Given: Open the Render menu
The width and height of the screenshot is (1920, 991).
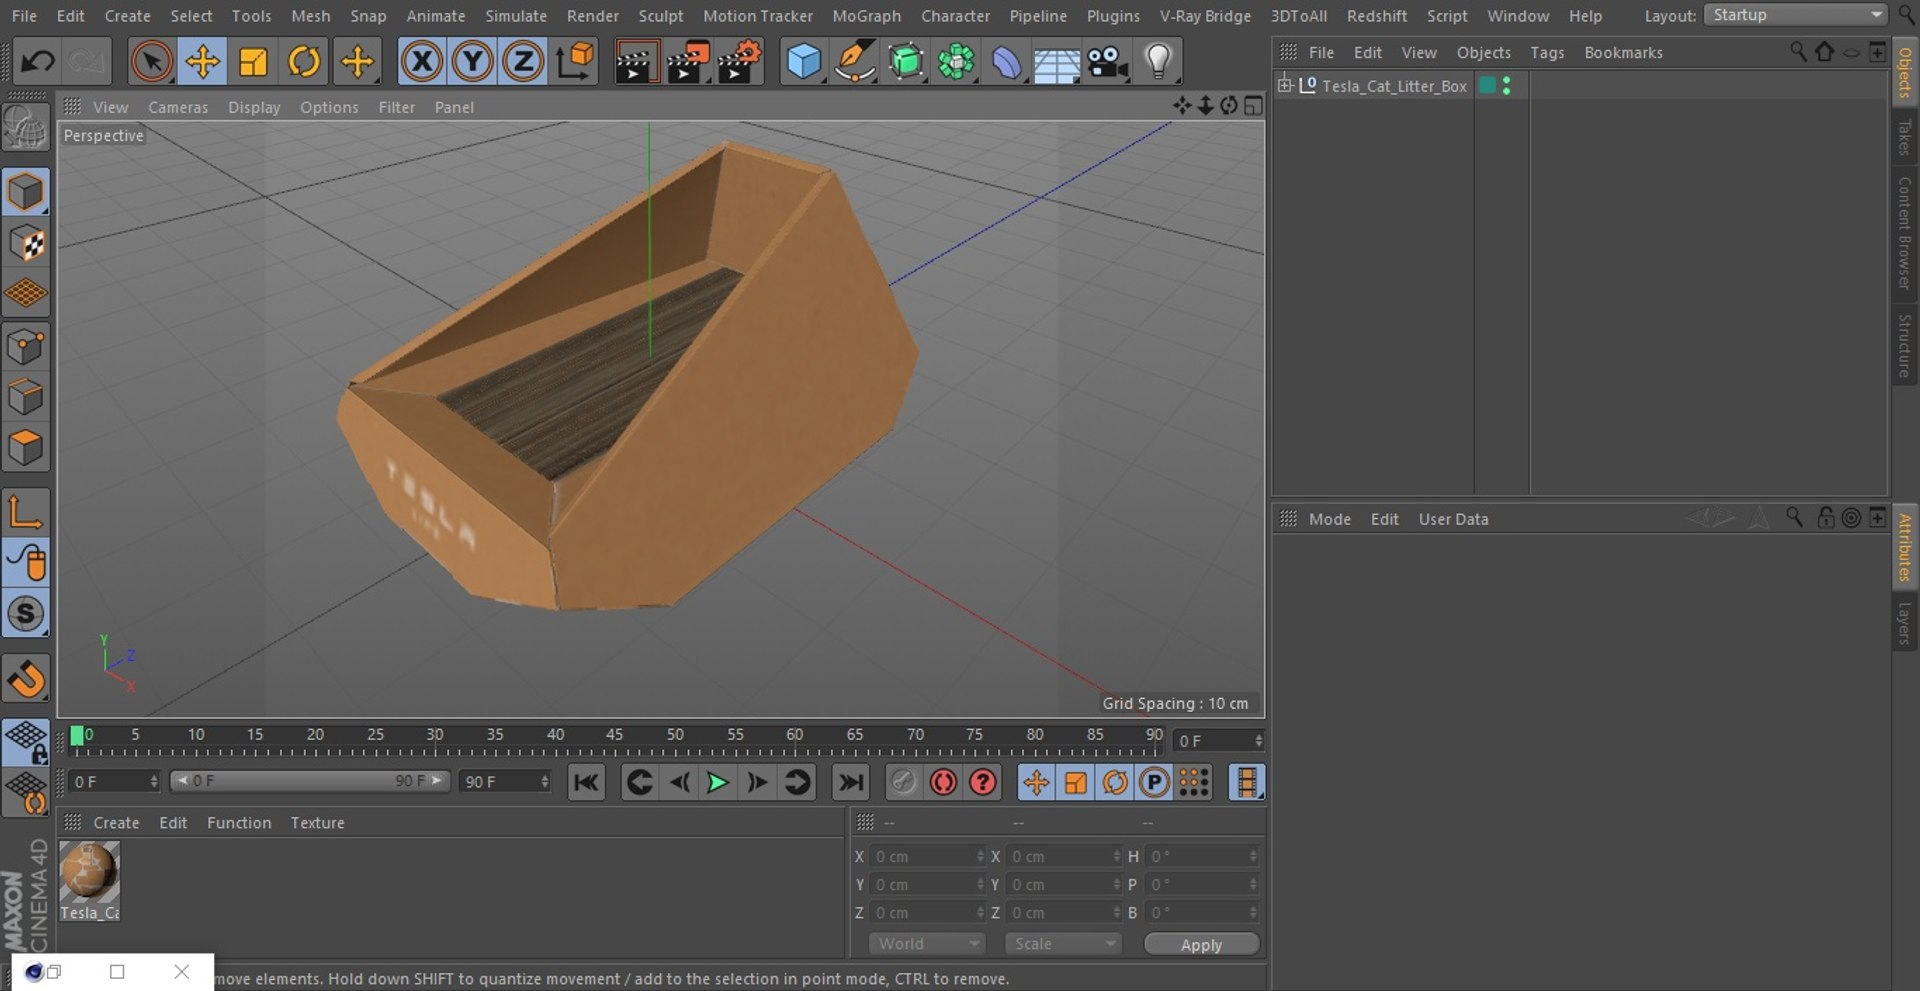Looking at the screenshot, I should 593,16.
